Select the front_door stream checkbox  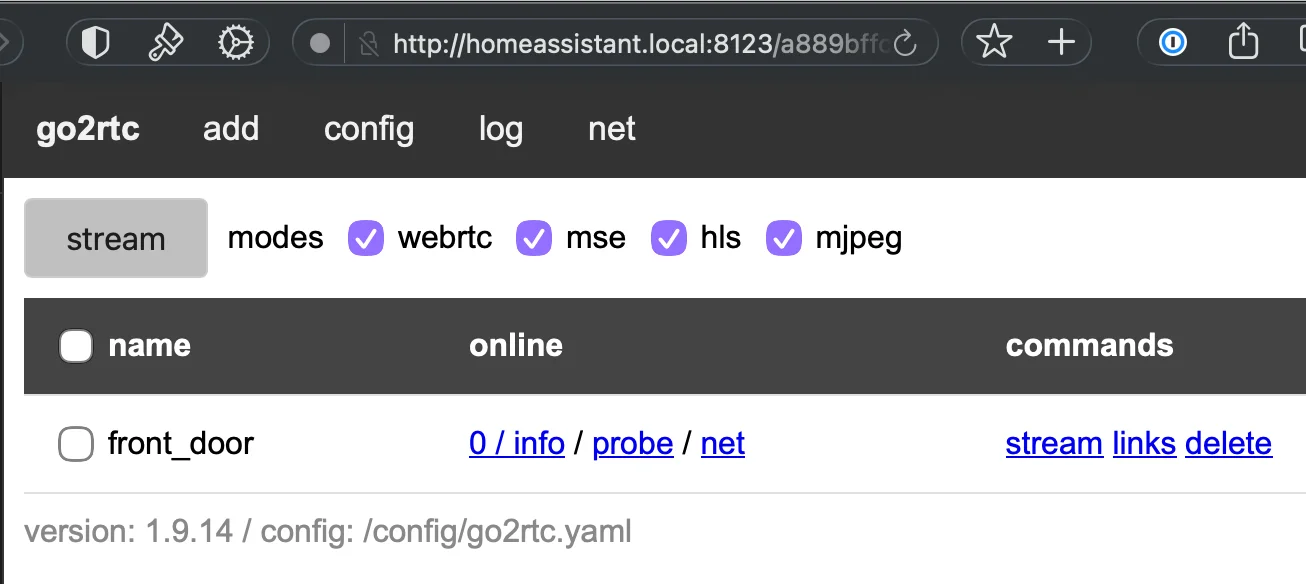(x=76, y=444)
